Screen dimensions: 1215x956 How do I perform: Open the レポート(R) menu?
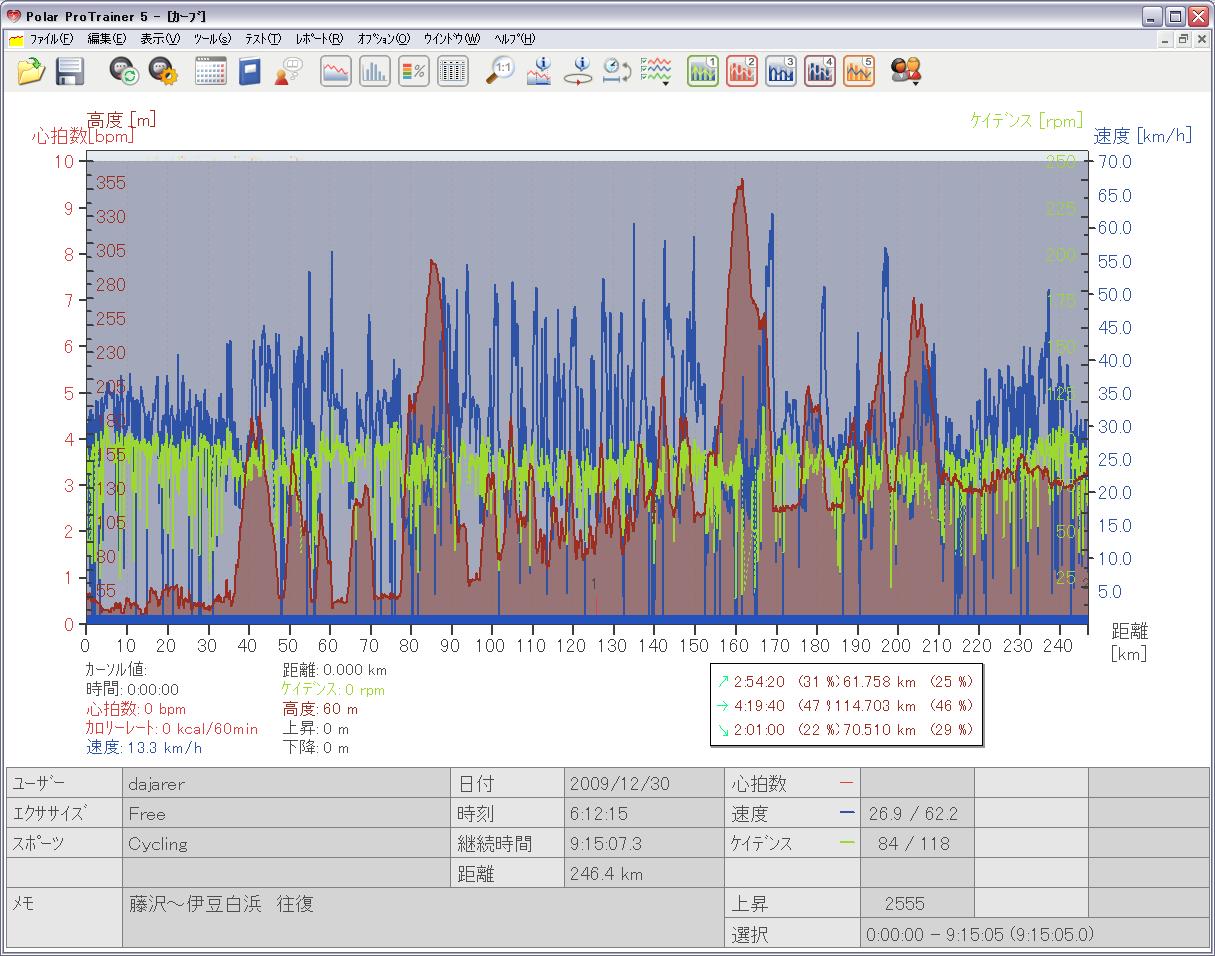[319, 39]
